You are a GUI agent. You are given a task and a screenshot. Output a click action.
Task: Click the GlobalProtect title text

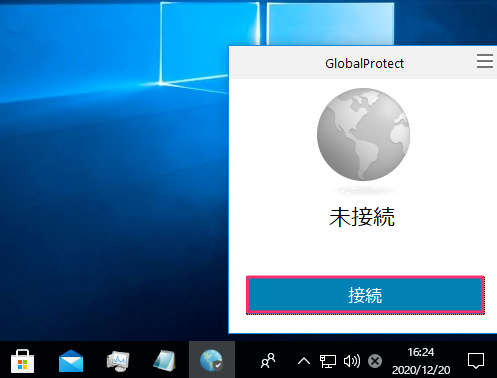click(x=364, y=63)
